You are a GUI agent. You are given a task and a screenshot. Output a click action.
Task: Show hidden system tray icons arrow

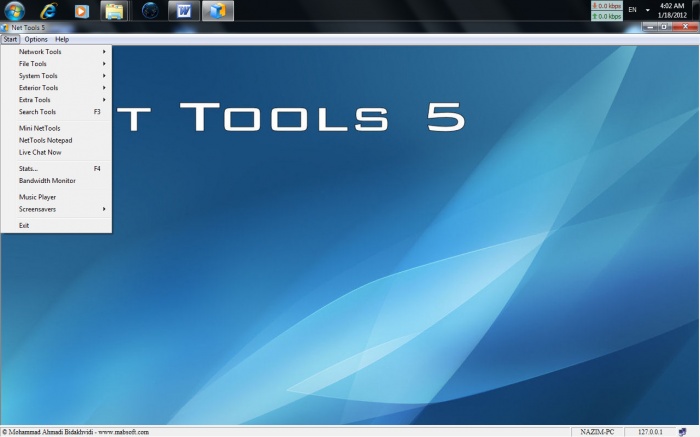click(x=648, y=10)
